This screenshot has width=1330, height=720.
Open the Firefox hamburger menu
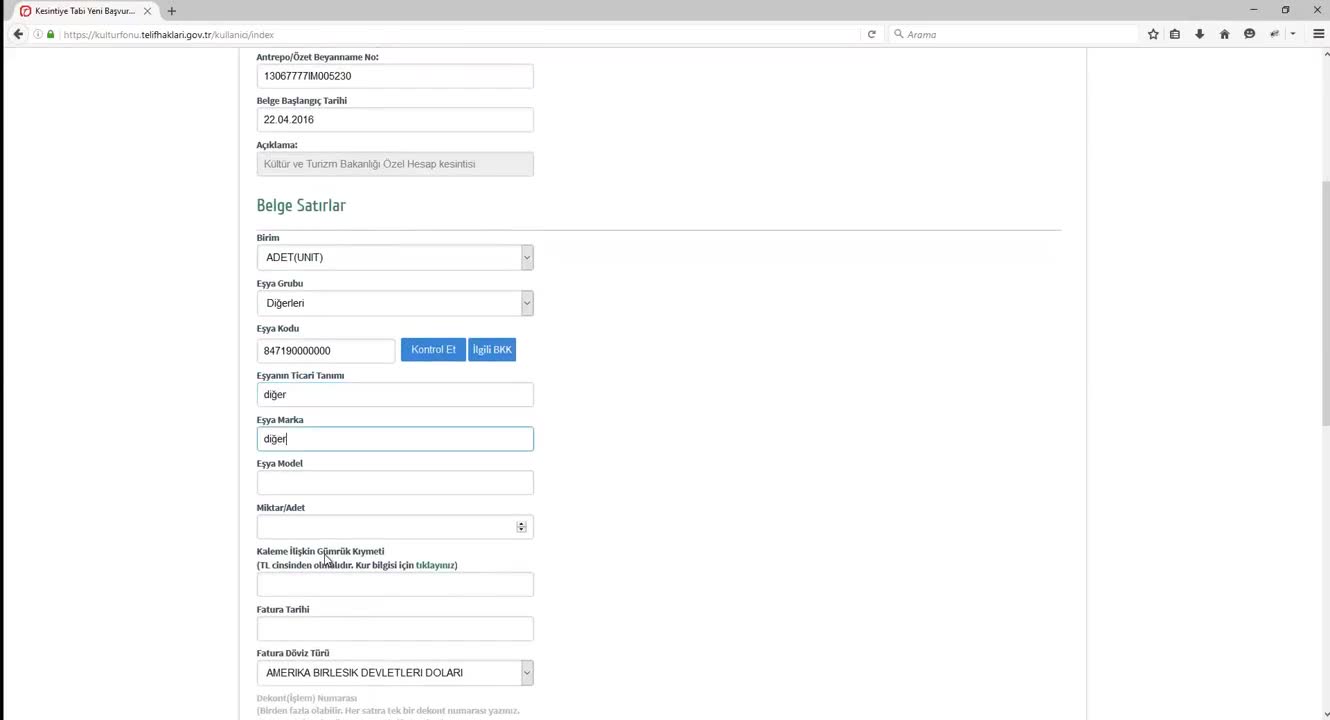pos(1318,34)
